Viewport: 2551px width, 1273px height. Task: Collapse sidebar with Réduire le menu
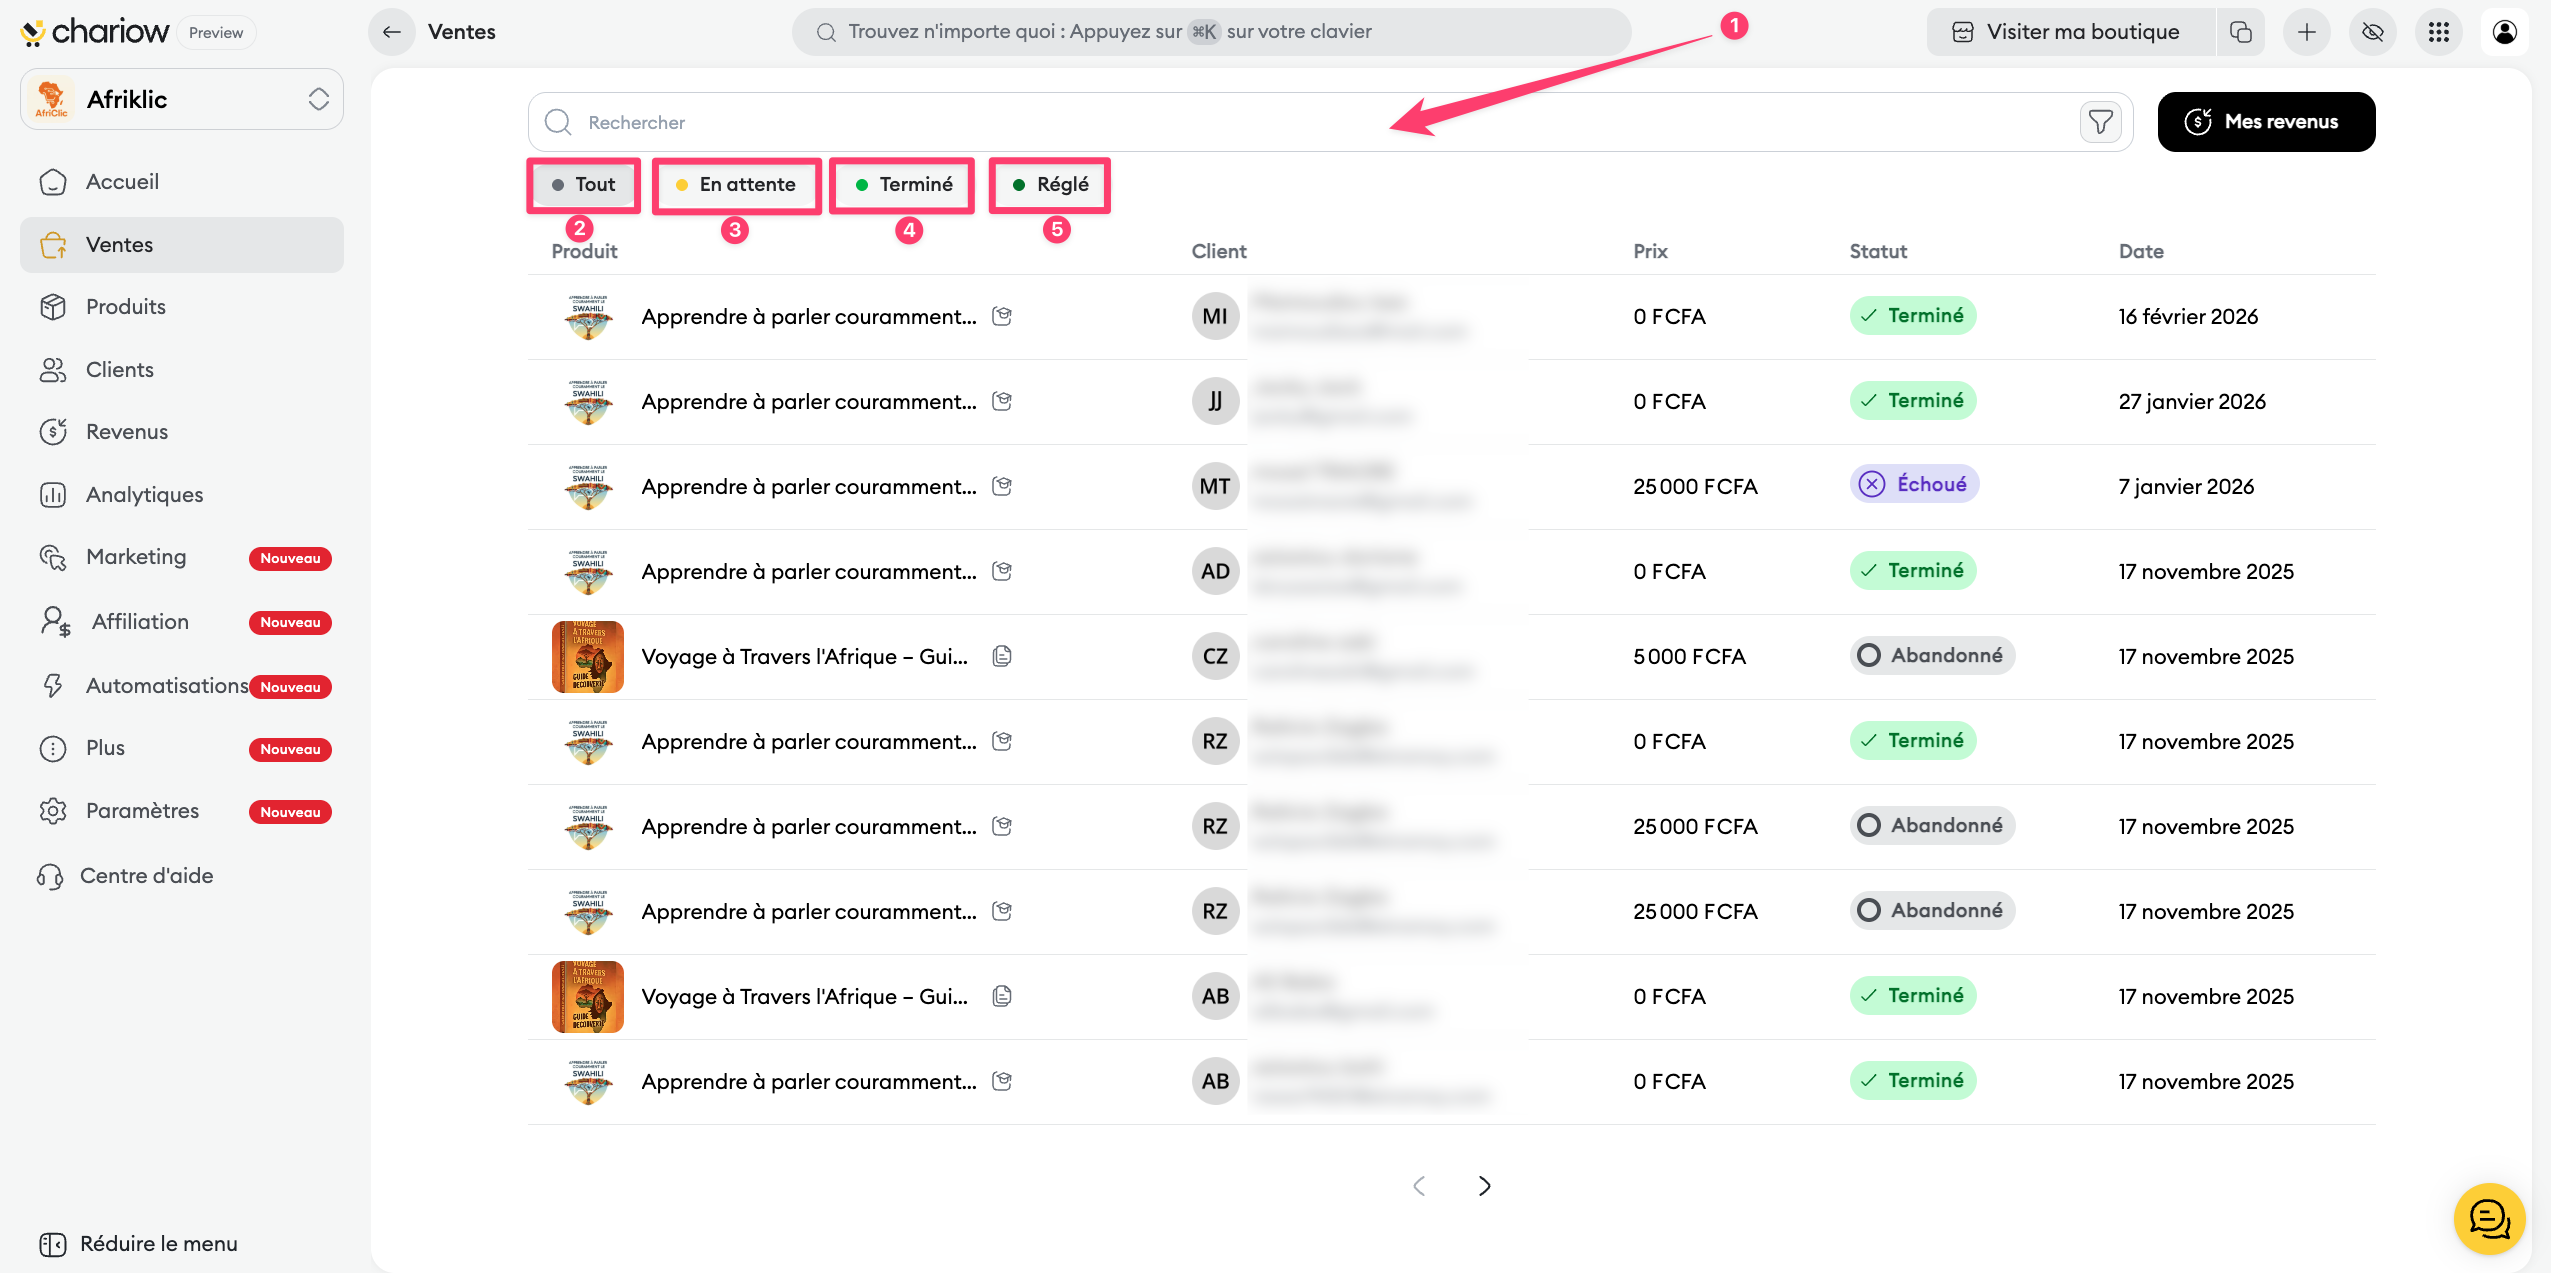click(140, 1243)
